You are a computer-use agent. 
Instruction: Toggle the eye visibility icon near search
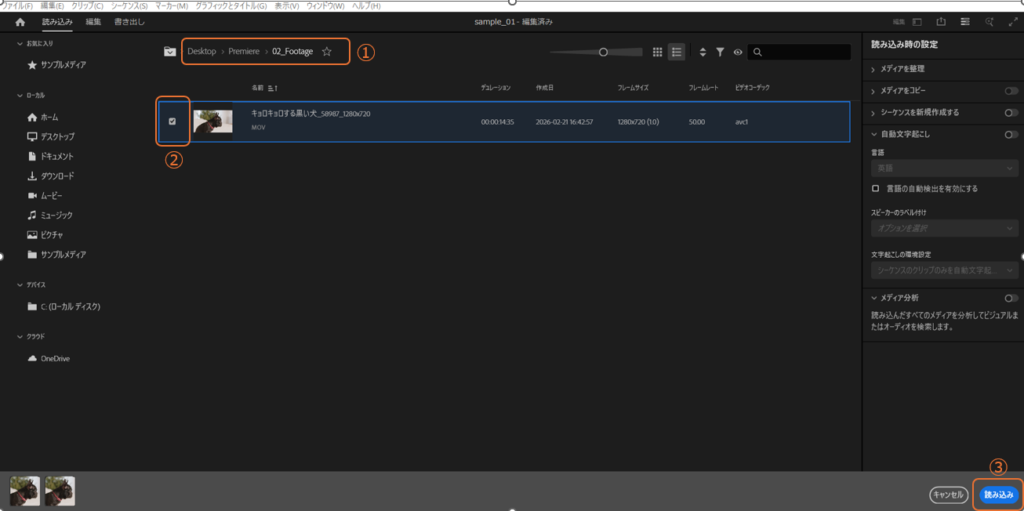738,52
